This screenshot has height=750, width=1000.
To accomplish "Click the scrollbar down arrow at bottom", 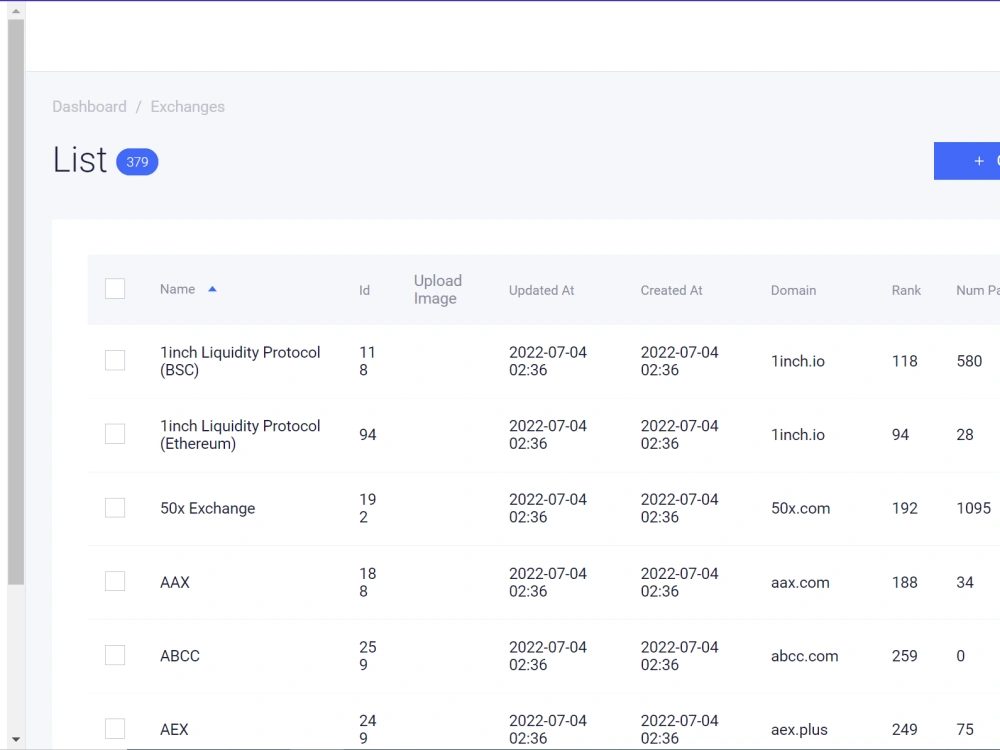I will click(x=16, y=739).
